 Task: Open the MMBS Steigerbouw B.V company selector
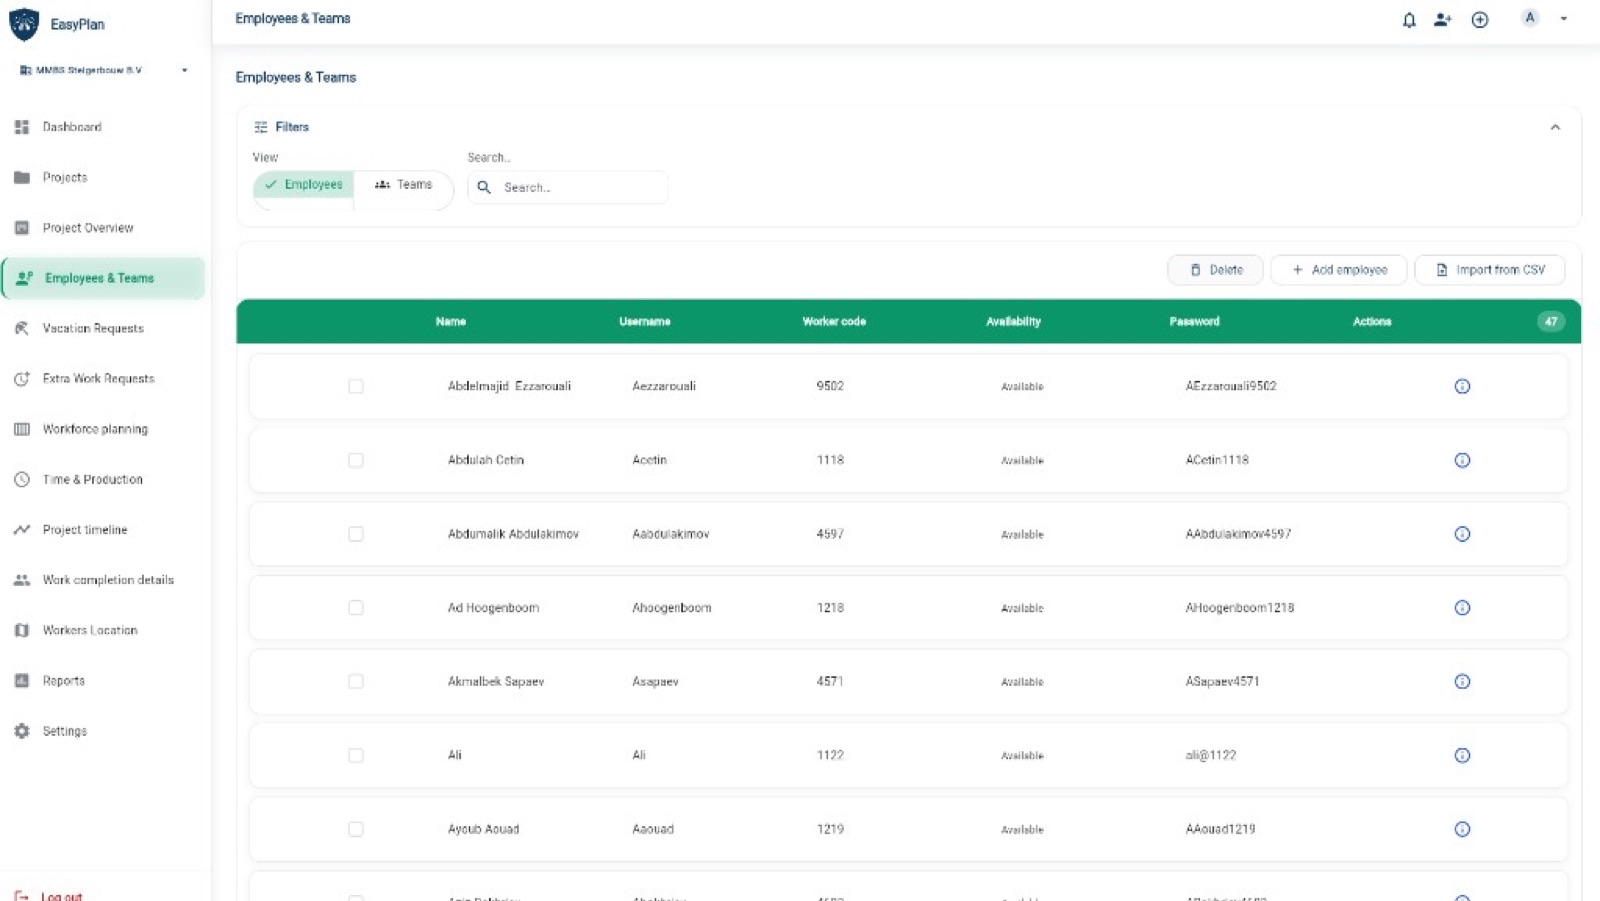[104, 70]
